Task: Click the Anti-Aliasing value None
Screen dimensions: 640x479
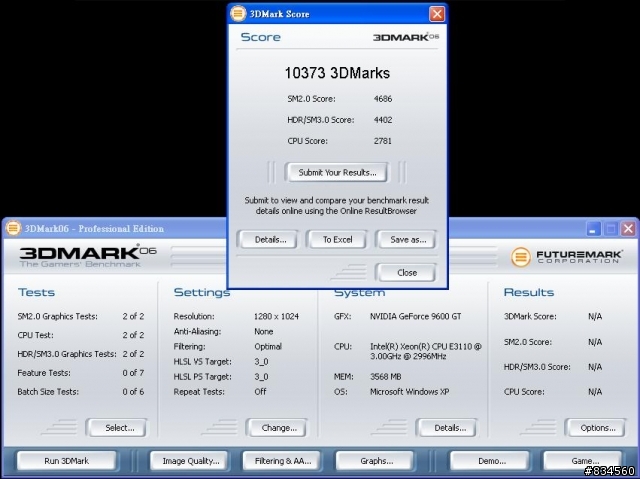Action: (264, 331)
